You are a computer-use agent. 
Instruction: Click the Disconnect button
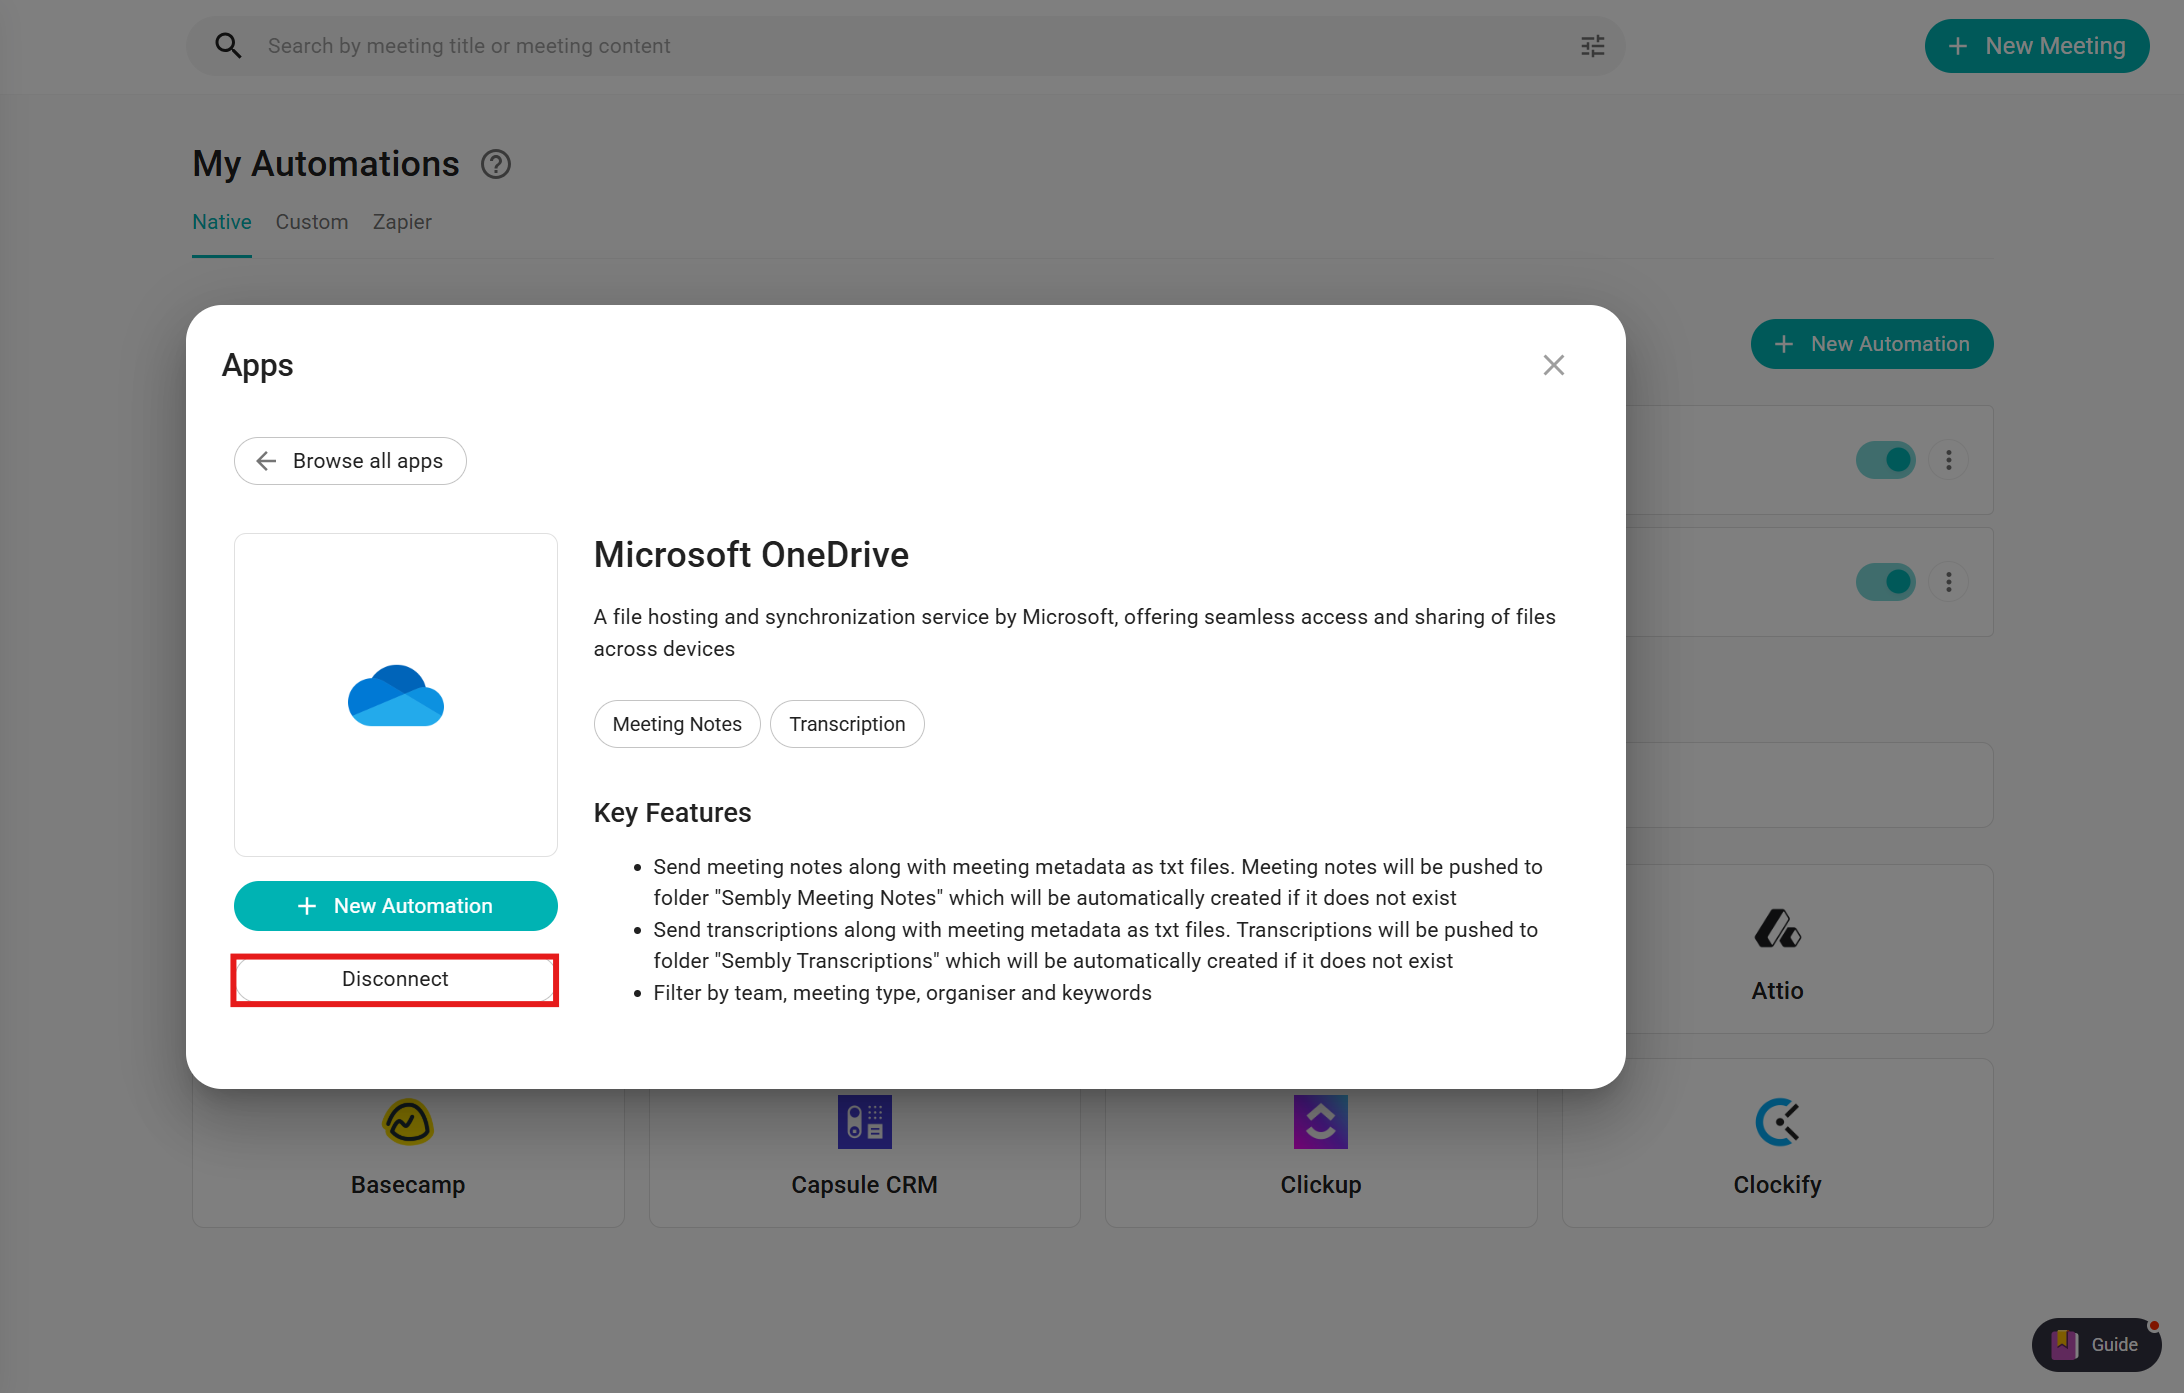395,979
